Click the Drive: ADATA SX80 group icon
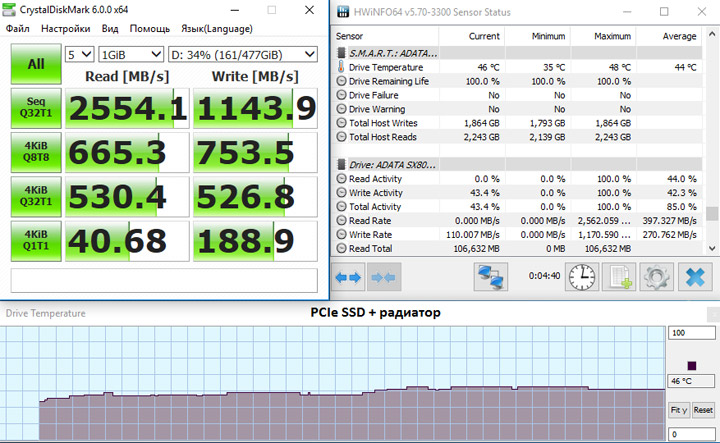The image size is (720, 443). (341, 164)
